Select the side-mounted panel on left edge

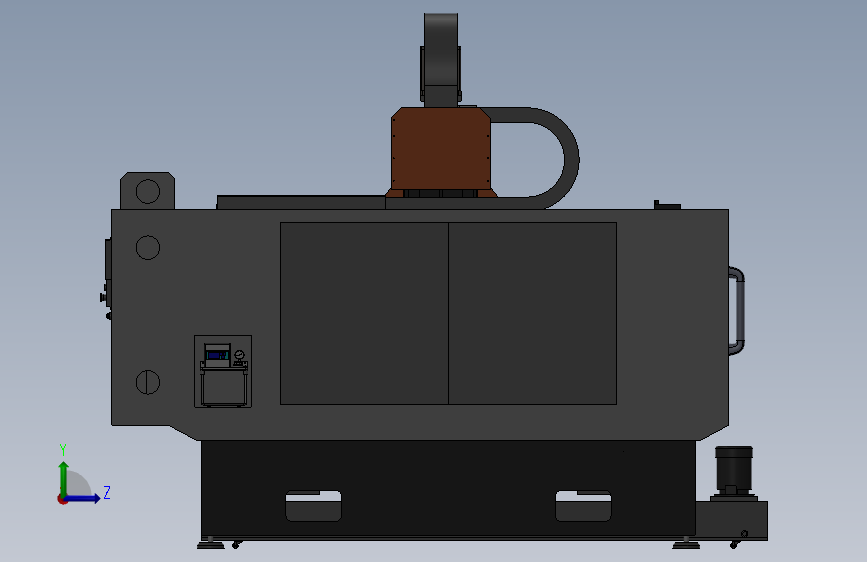(108, 272)
